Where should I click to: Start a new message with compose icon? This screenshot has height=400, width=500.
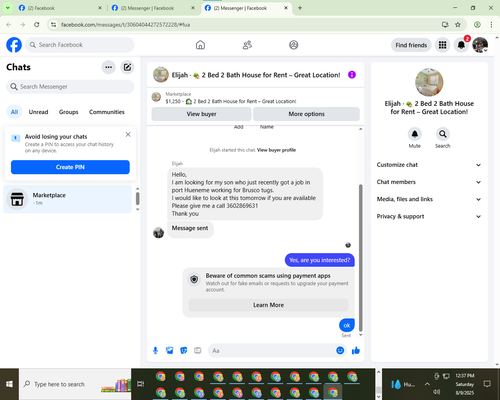click(127, 67)
